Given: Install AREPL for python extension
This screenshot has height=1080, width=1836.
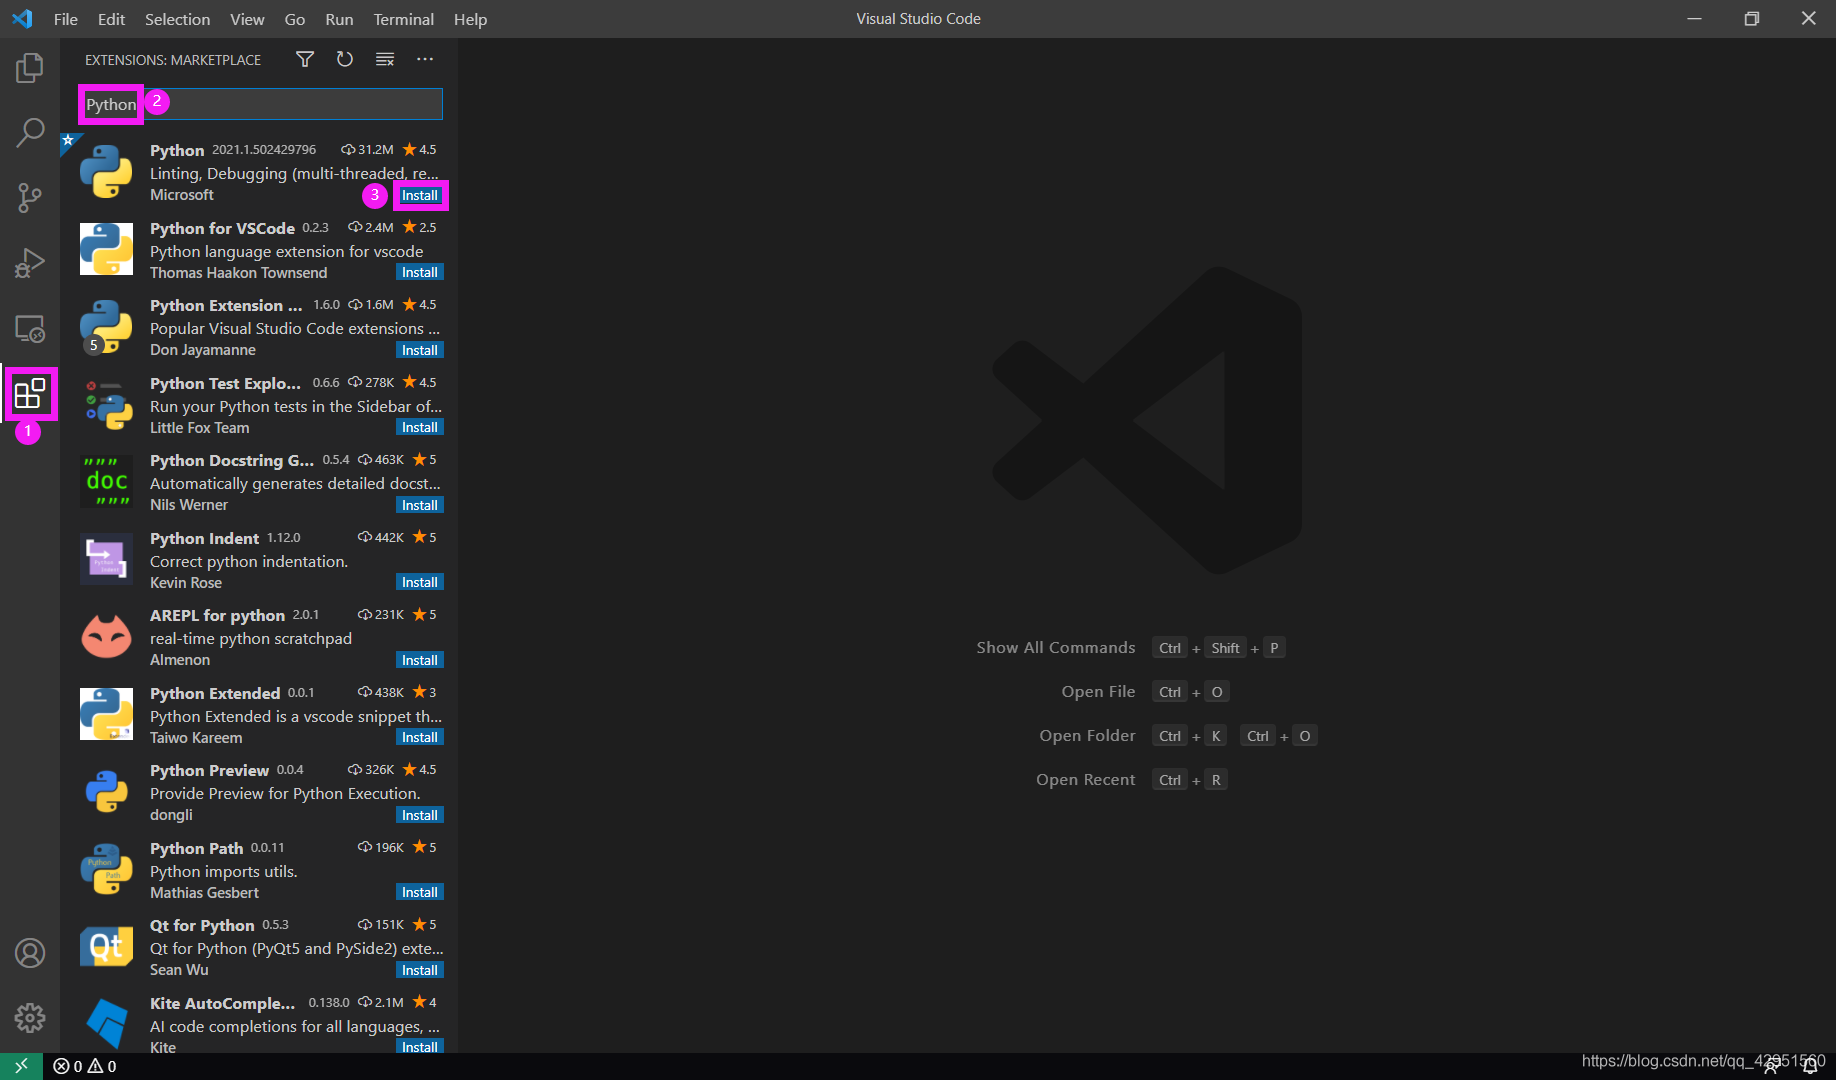Looking at the screenshot, I should [420, 661].
